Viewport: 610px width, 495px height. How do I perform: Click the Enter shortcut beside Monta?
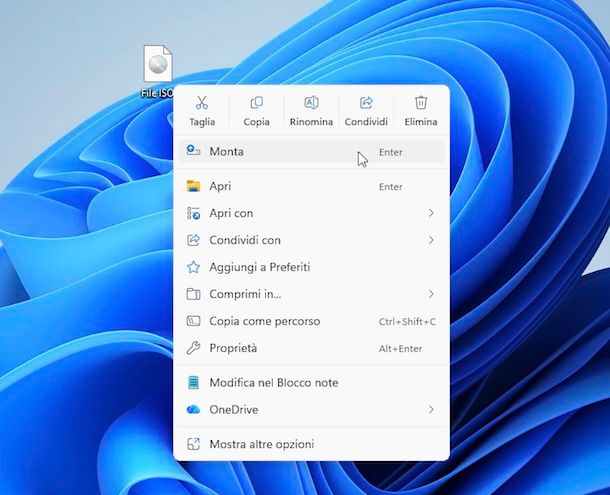tap(391, 152)
